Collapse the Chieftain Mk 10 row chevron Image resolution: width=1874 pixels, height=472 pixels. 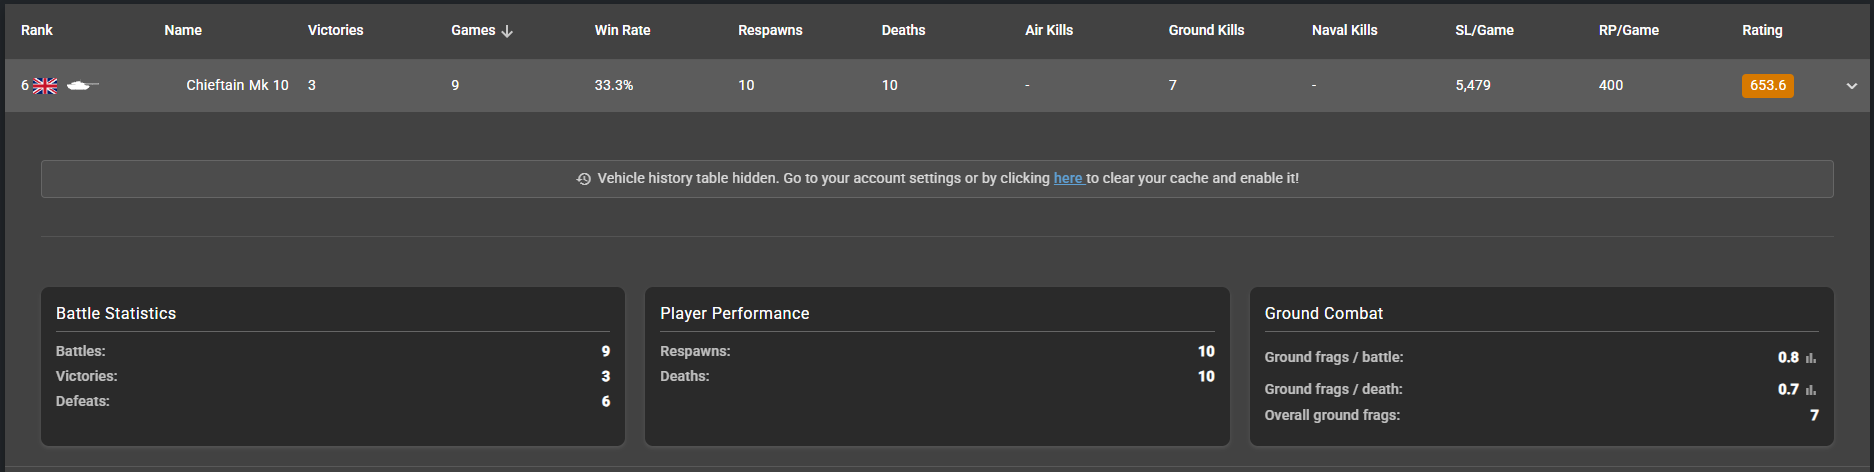point(1851,86)
